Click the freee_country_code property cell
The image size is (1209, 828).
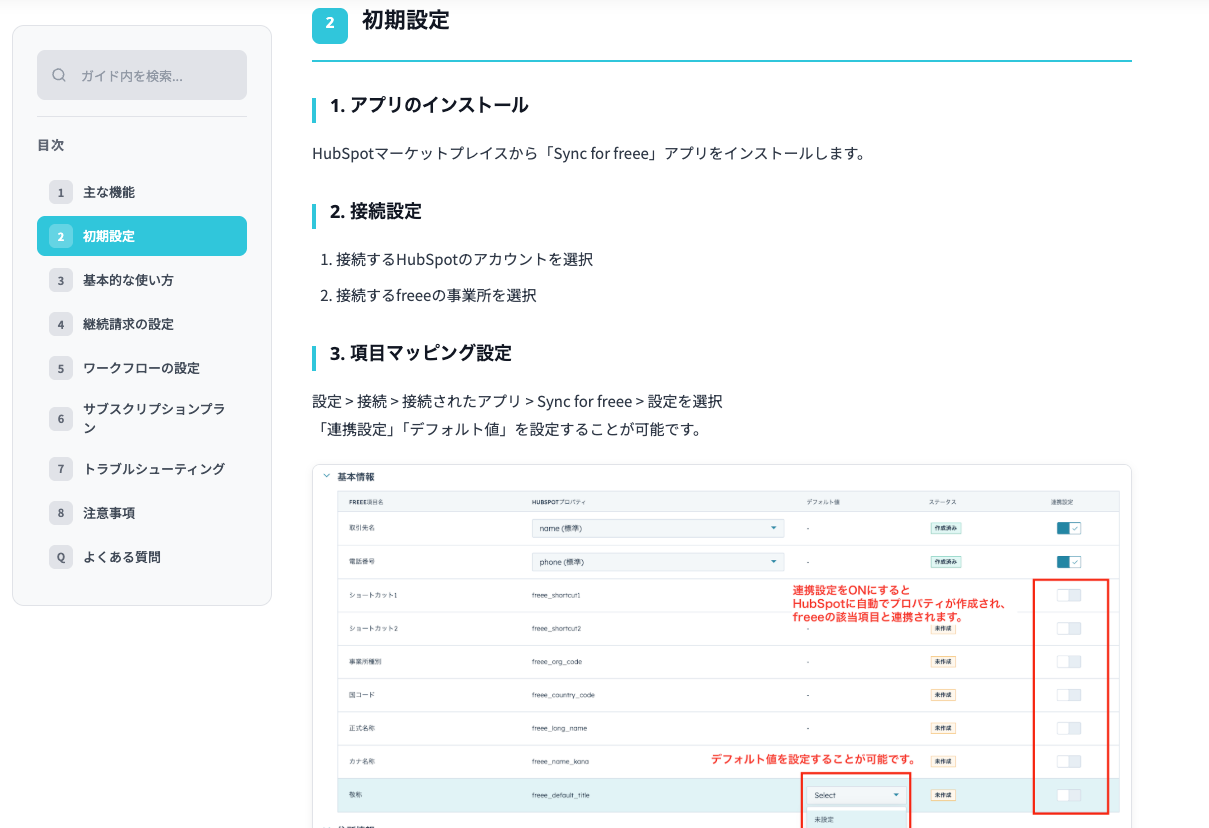563,695
